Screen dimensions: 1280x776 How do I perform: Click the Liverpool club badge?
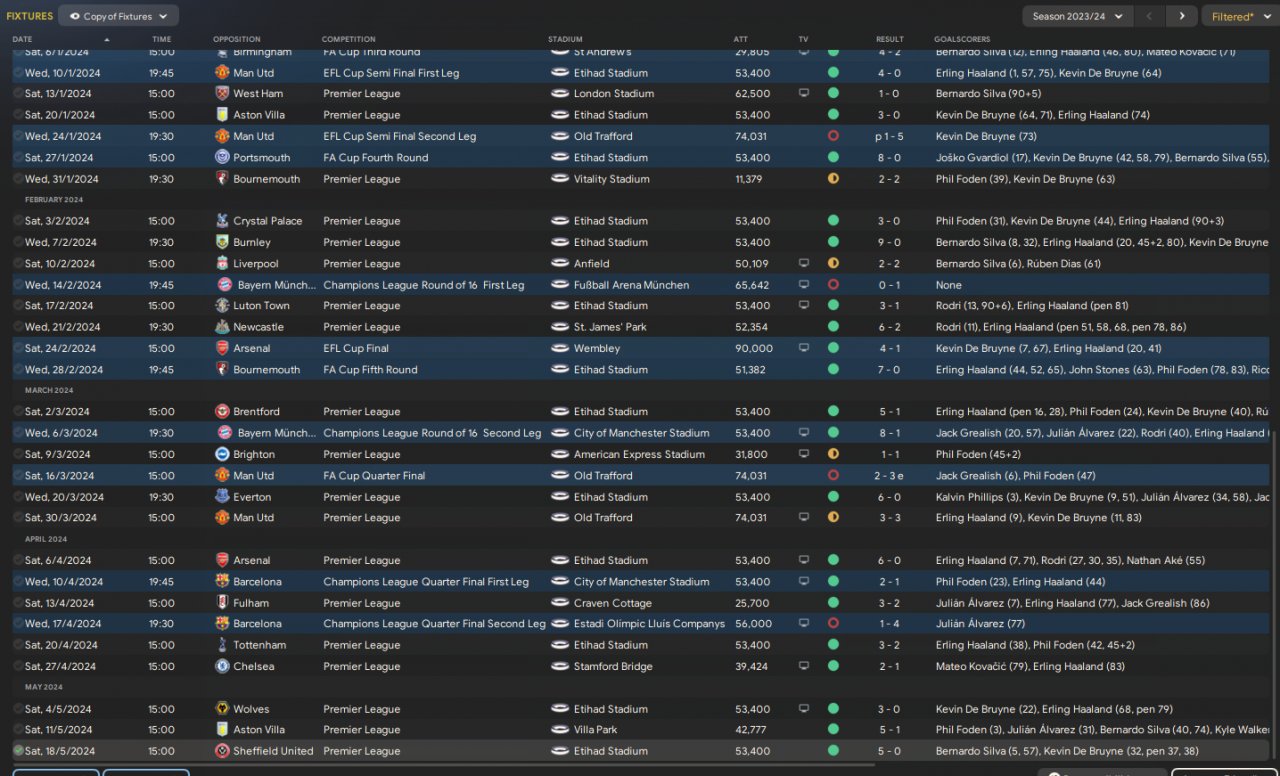pos(222,264)
